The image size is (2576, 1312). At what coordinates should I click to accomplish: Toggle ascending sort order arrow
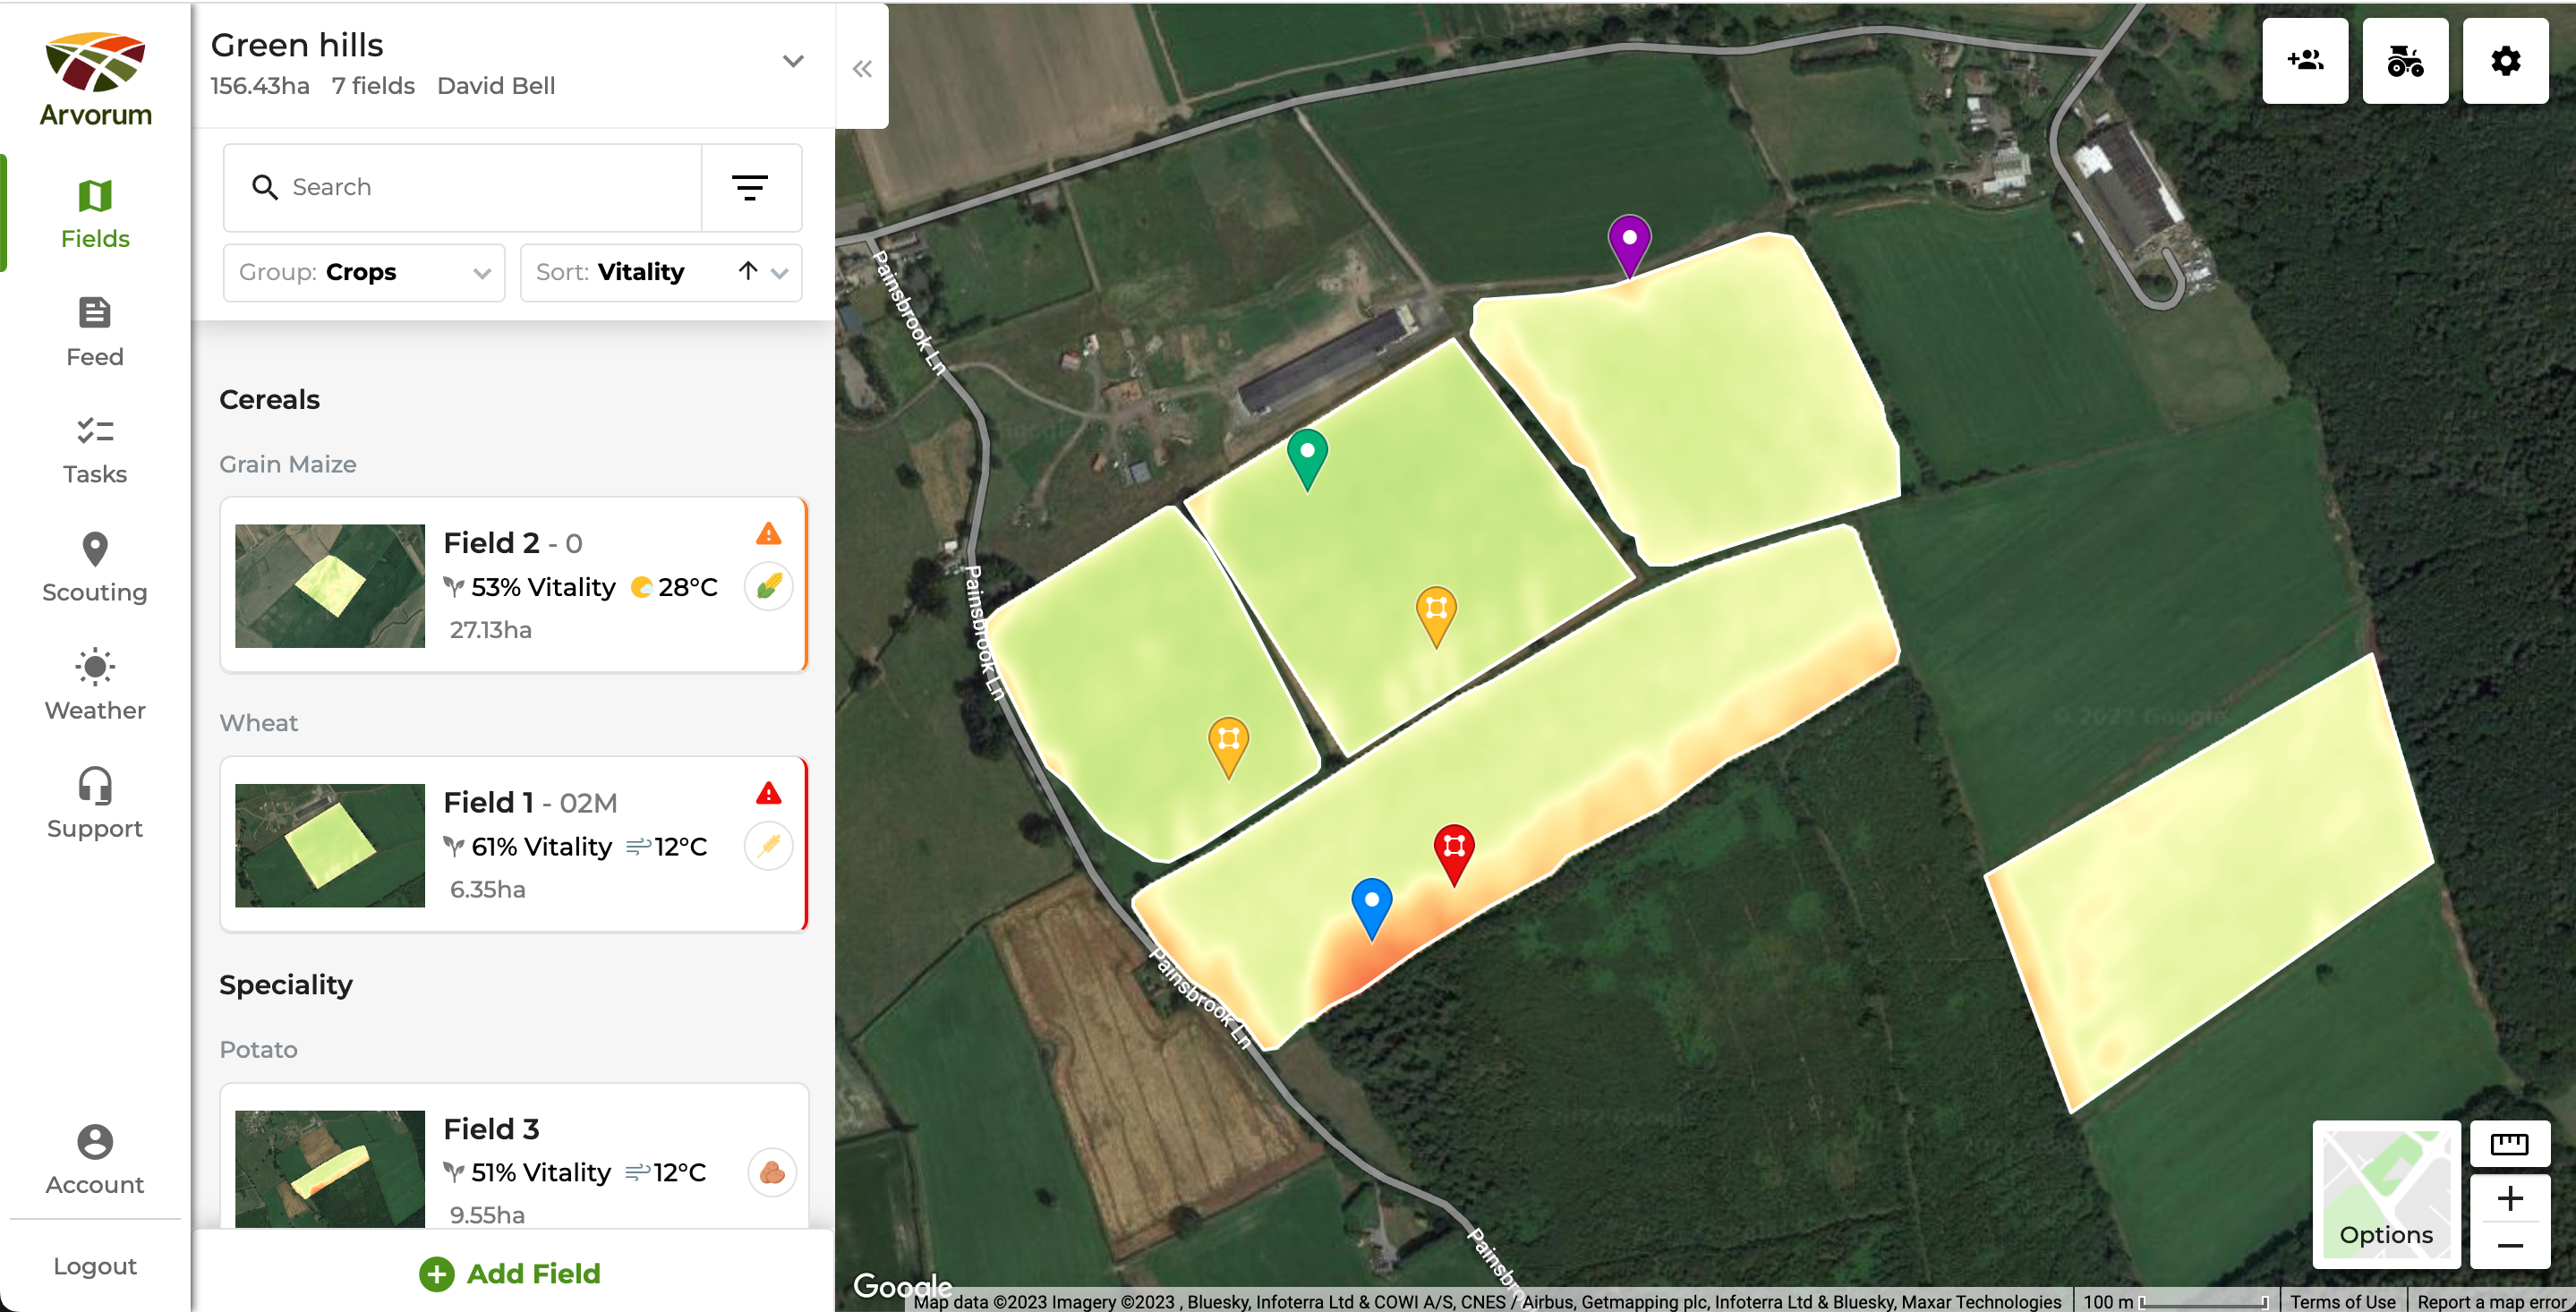click(747, 271)
